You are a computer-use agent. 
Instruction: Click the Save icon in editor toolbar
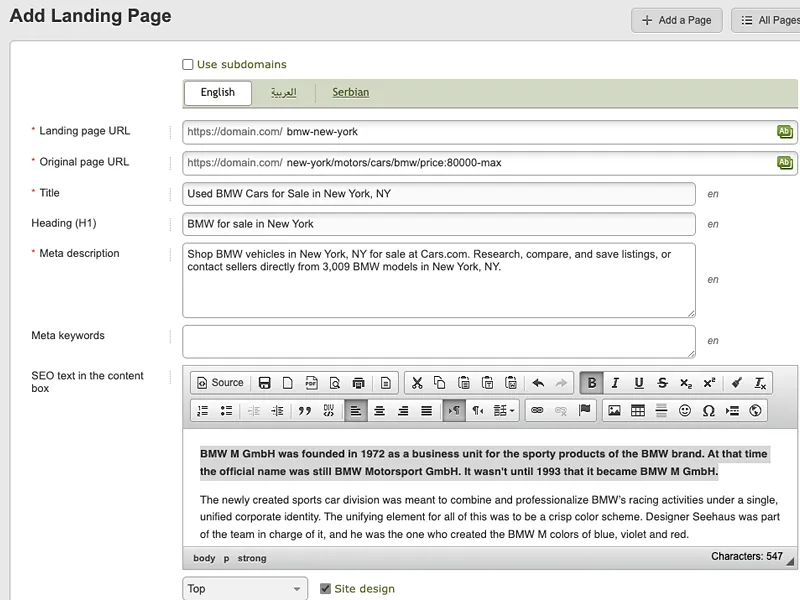tap(264, 383)
